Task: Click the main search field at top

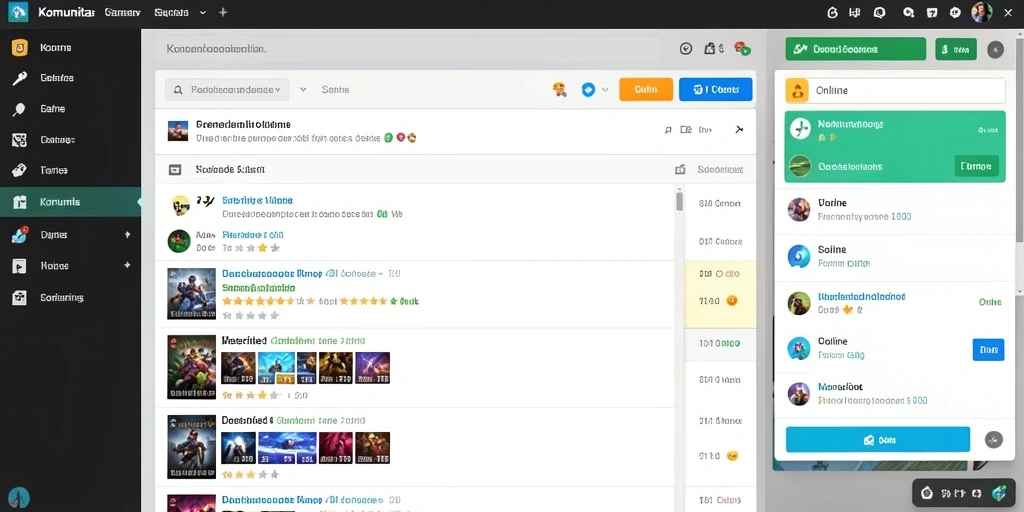Action: click(410, 48)
